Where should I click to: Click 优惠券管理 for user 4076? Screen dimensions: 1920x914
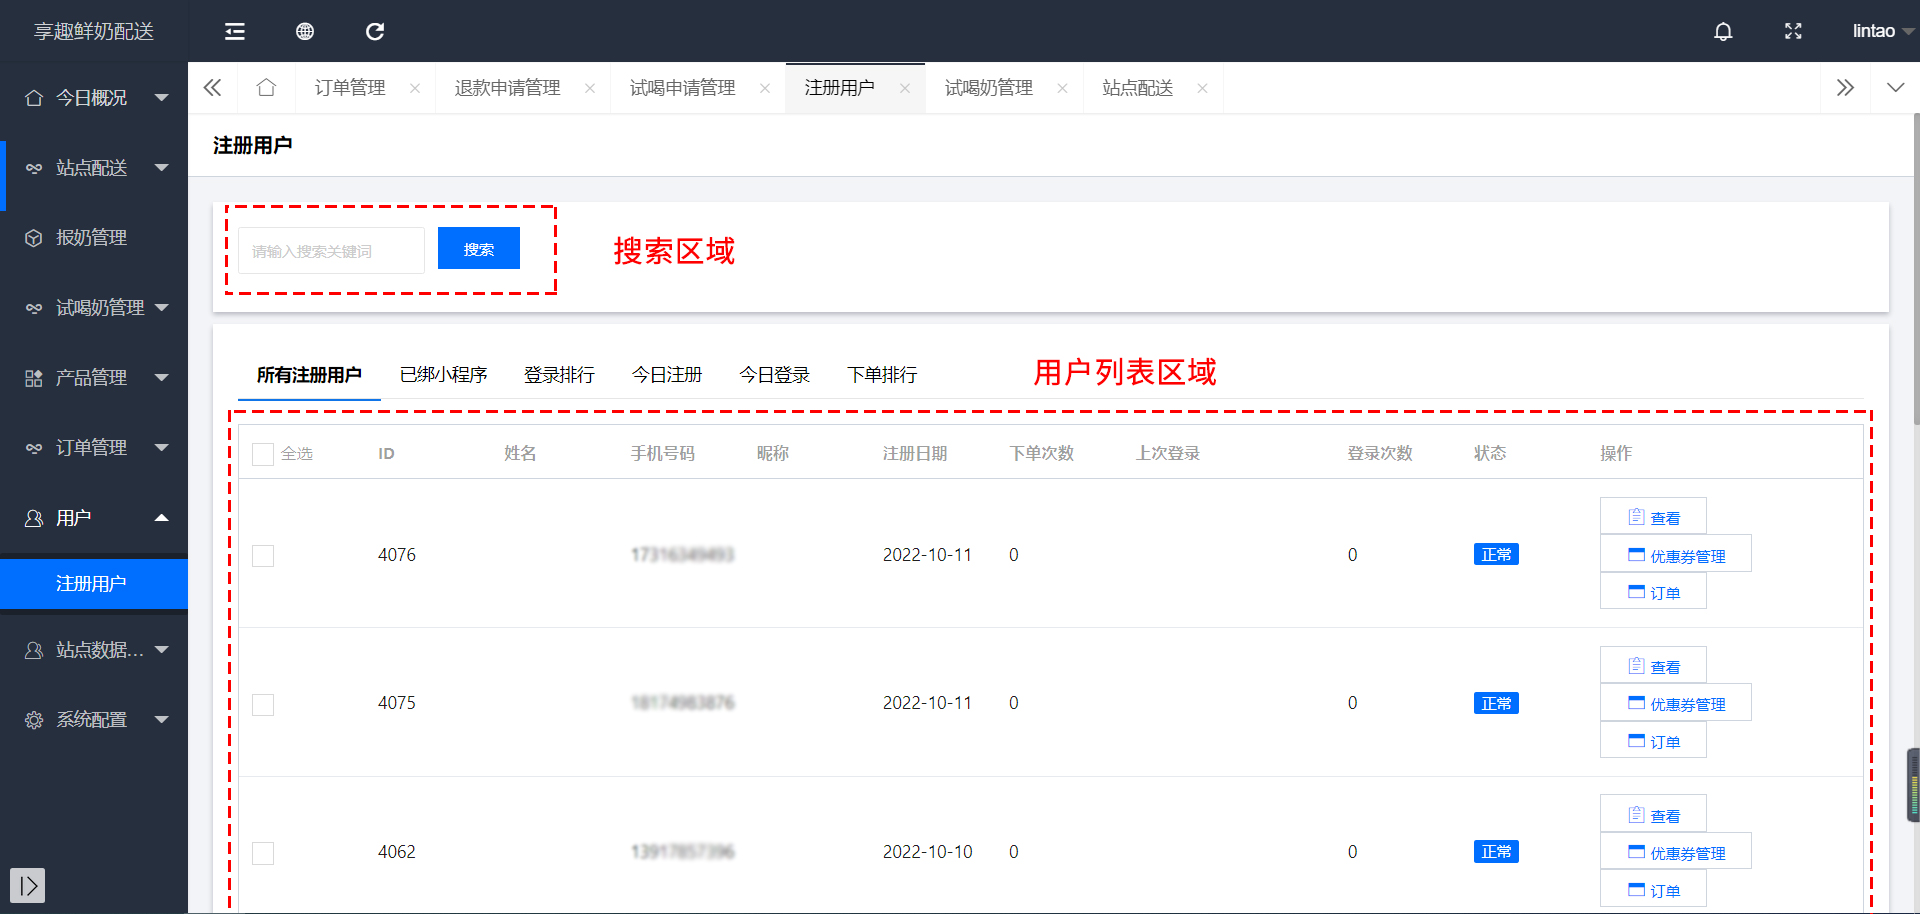pyautogui.click(x=1676, y=556)
